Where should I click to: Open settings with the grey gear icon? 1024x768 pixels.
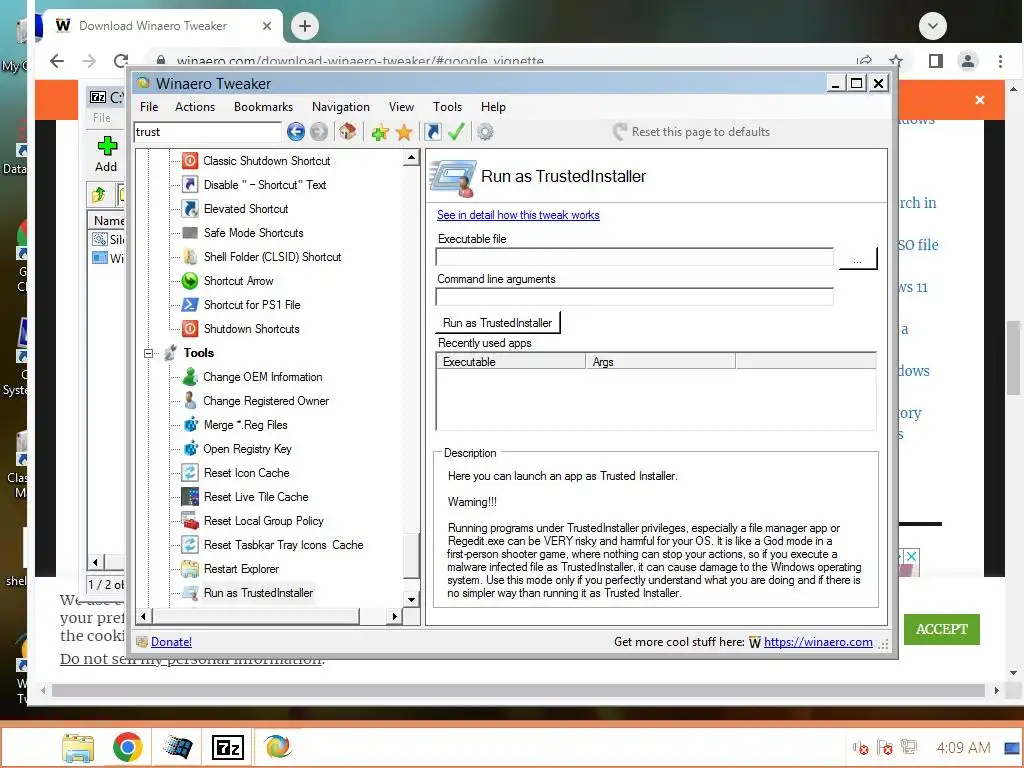coord(485,132)
